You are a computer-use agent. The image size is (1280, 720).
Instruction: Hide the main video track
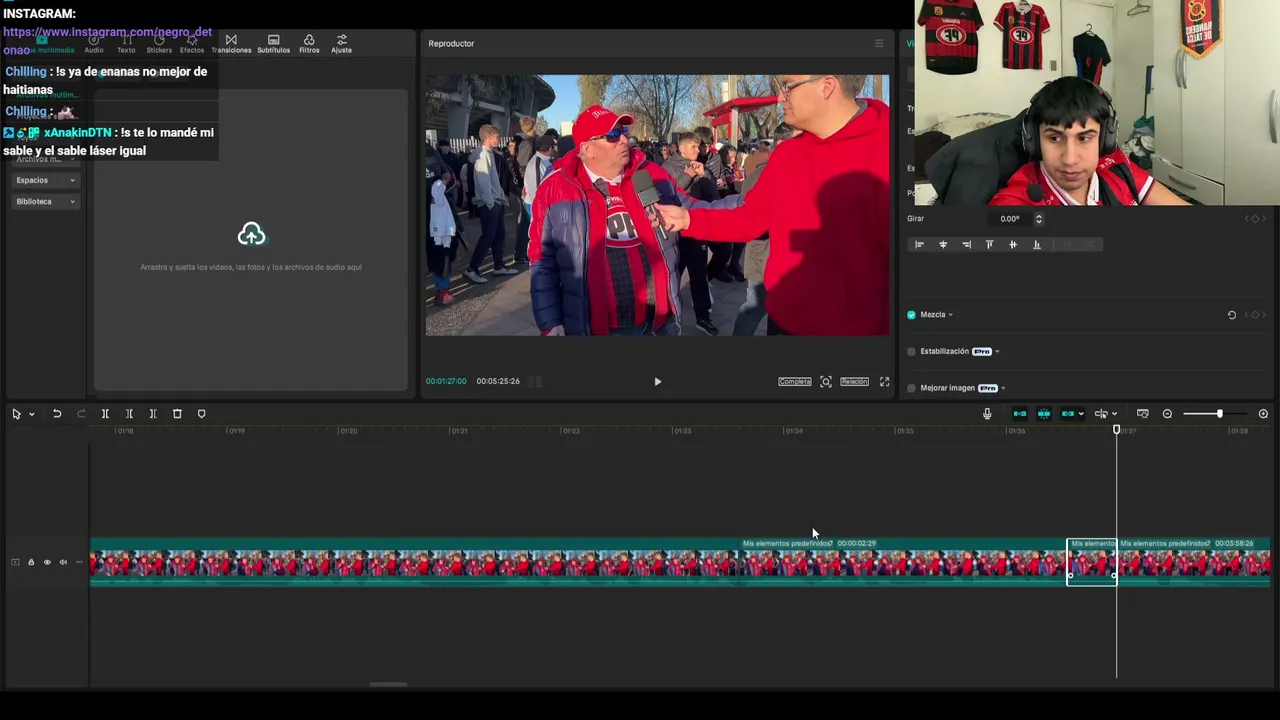click(47, 562)
